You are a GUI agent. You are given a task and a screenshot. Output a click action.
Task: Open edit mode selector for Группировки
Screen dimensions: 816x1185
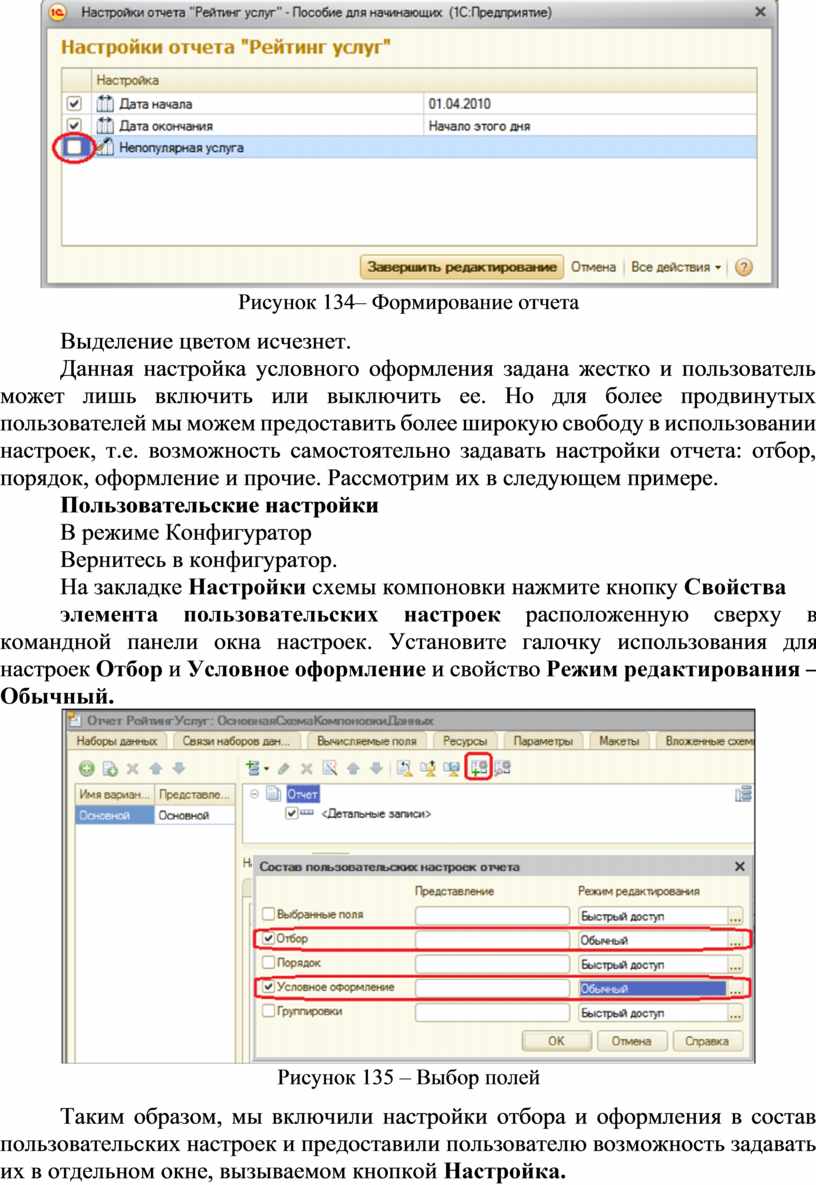[735, 1013]
